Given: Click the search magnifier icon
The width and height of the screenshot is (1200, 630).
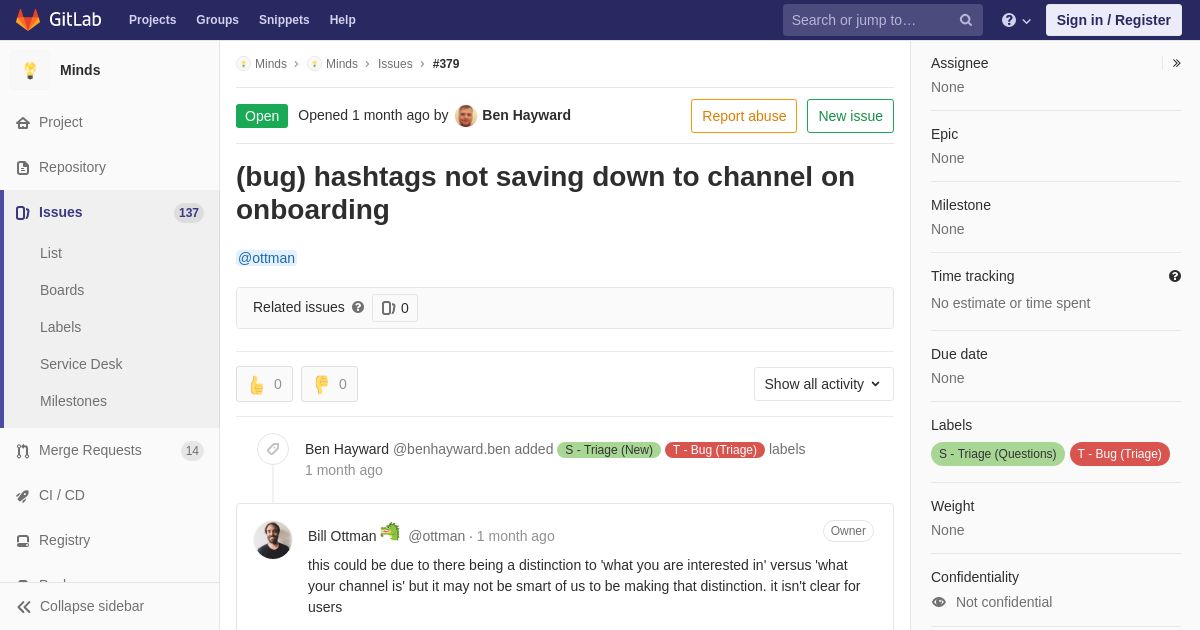Looking at the screenshot, I should [x=965, y=20].
